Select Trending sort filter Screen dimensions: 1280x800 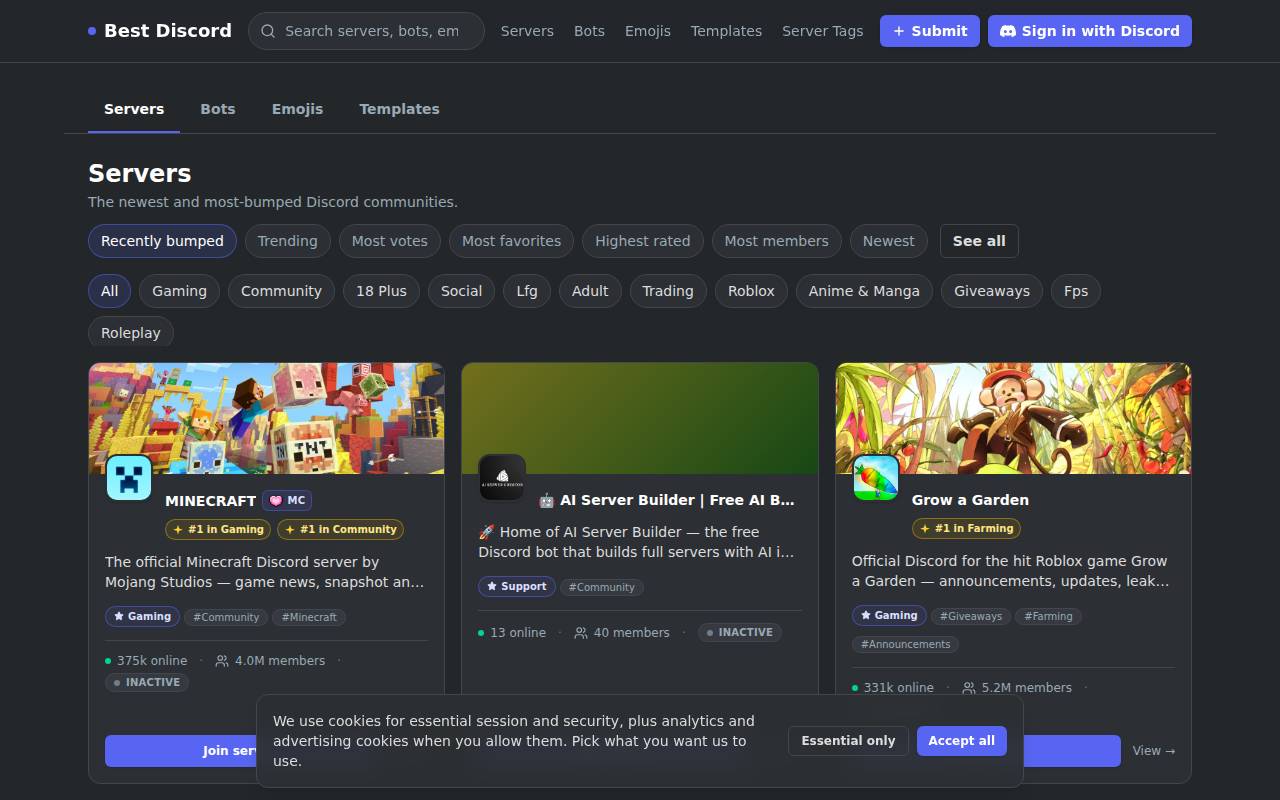(x=288, y=241)
